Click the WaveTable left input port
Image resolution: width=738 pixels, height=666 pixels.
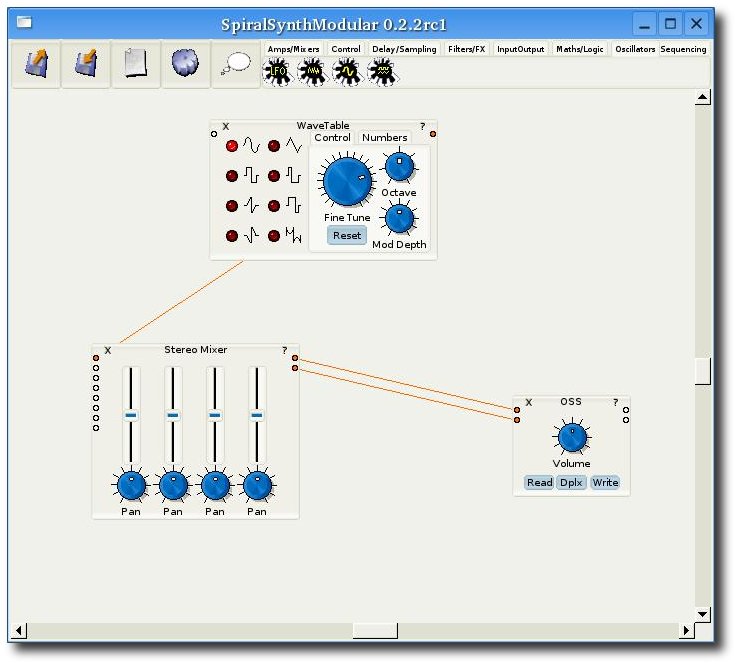(x=214, y=134)
